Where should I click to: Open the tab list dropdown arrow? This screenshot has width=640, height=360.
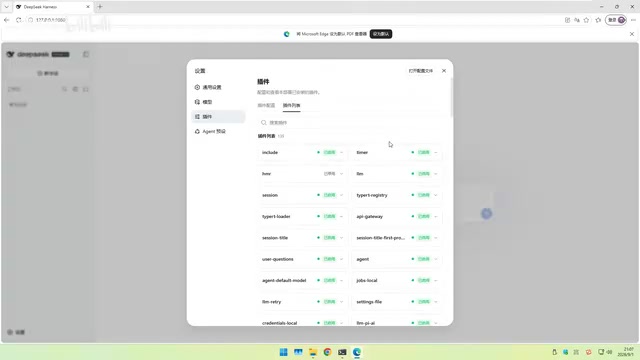point(7,7)
